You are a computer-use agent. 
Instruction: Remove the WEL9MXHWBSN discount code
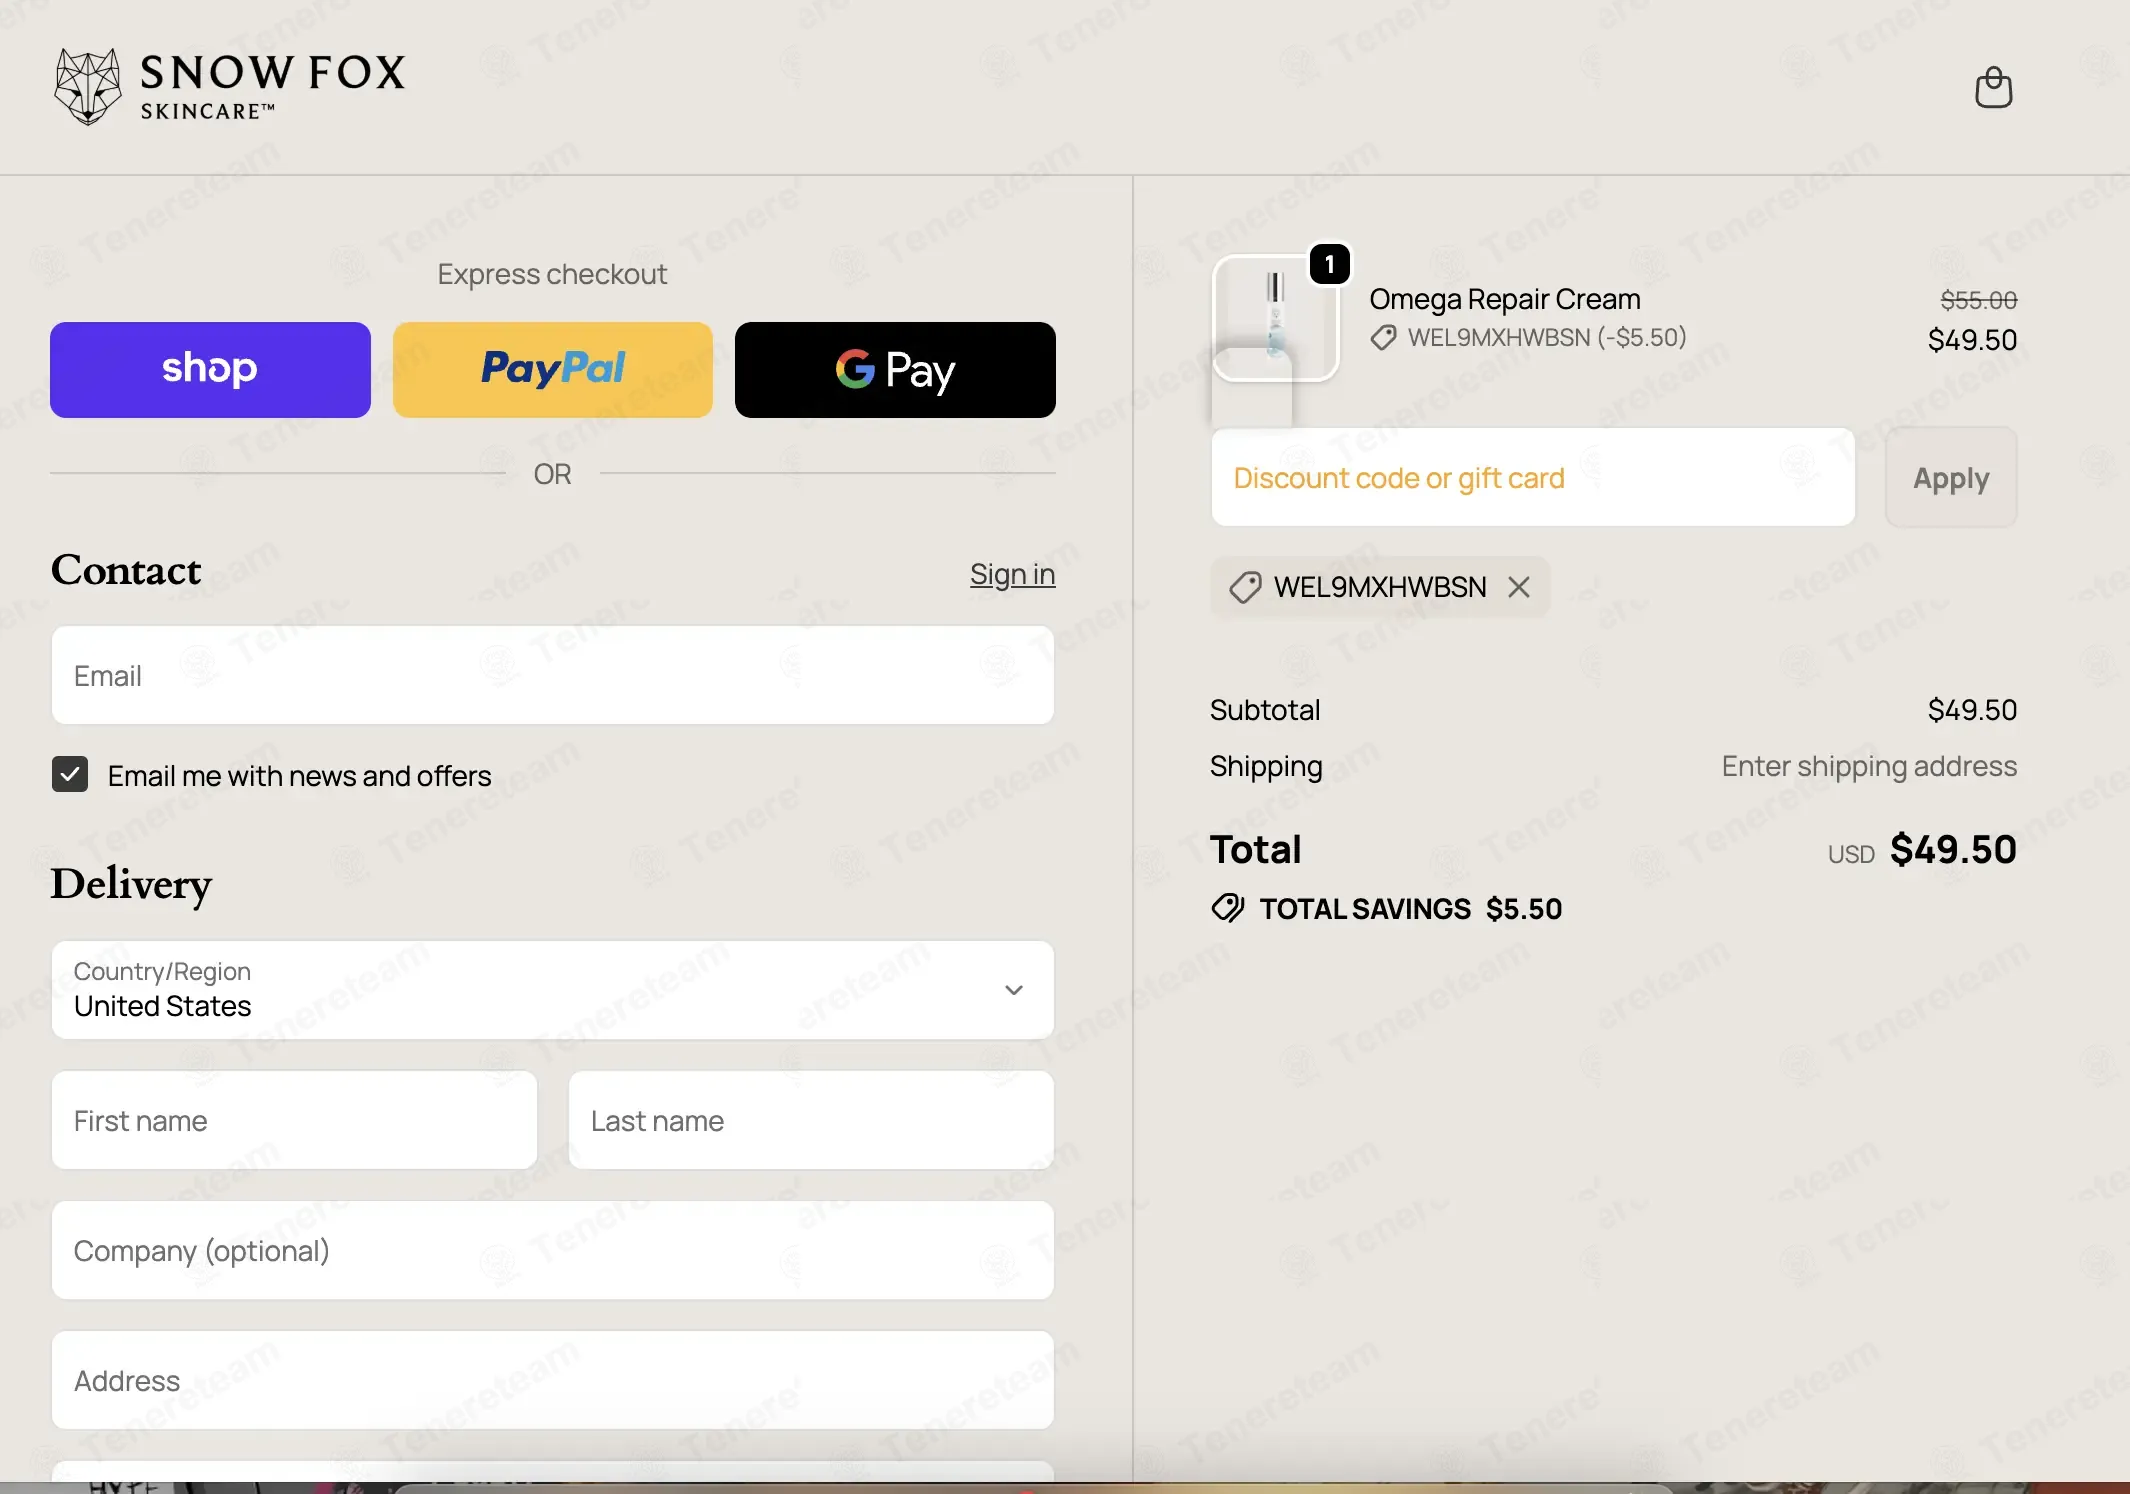pos(1519,587)
